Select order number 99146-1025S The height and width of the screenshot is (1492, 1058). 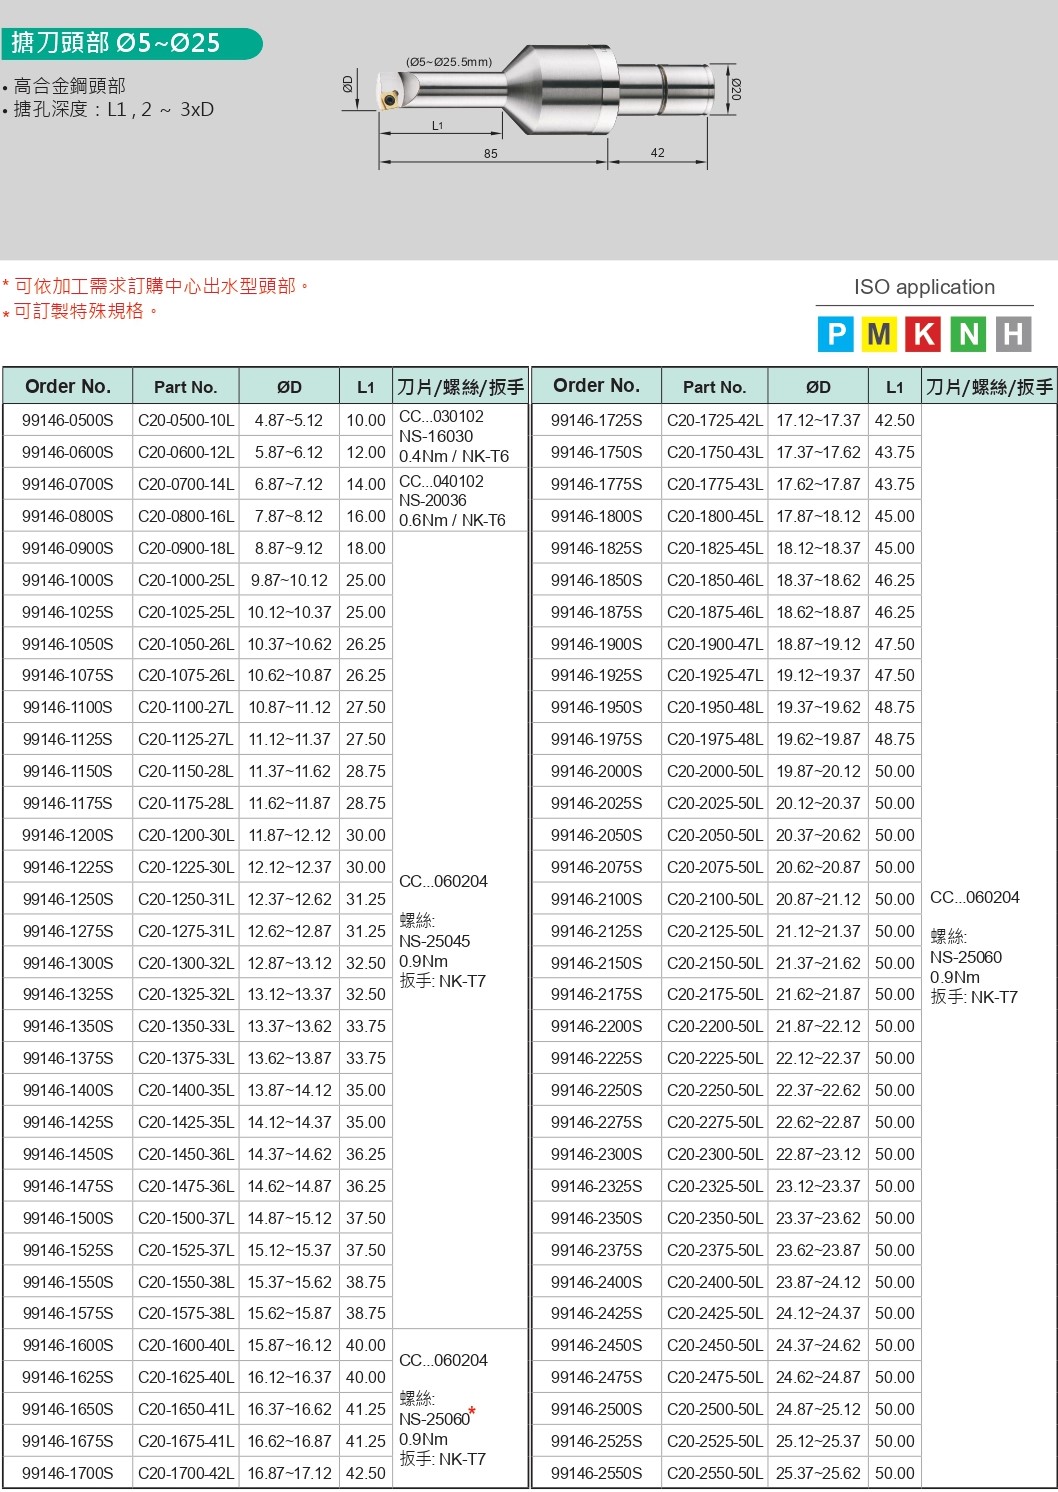[68, 612]
